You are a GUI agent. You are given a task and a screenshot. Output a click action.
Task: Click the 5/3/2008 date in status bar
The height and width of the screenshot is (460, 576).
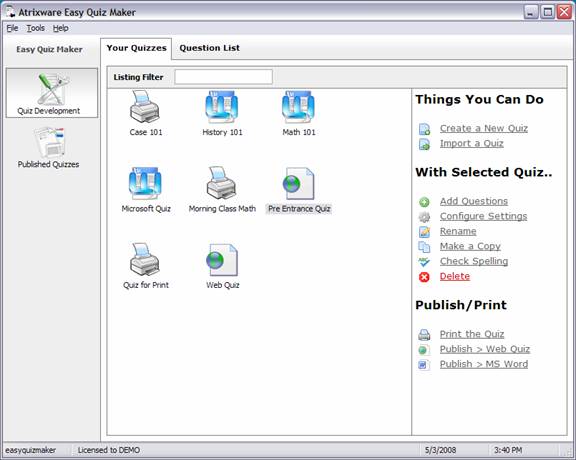click(x=440, y=450)
